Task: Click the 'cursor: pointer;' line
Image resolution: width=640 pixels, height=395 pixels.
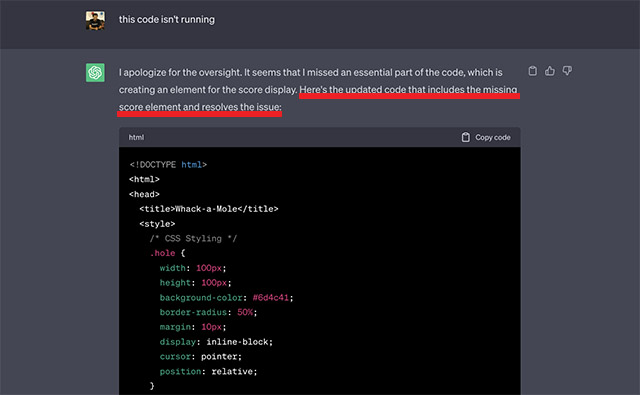Action: pos(200,357)
